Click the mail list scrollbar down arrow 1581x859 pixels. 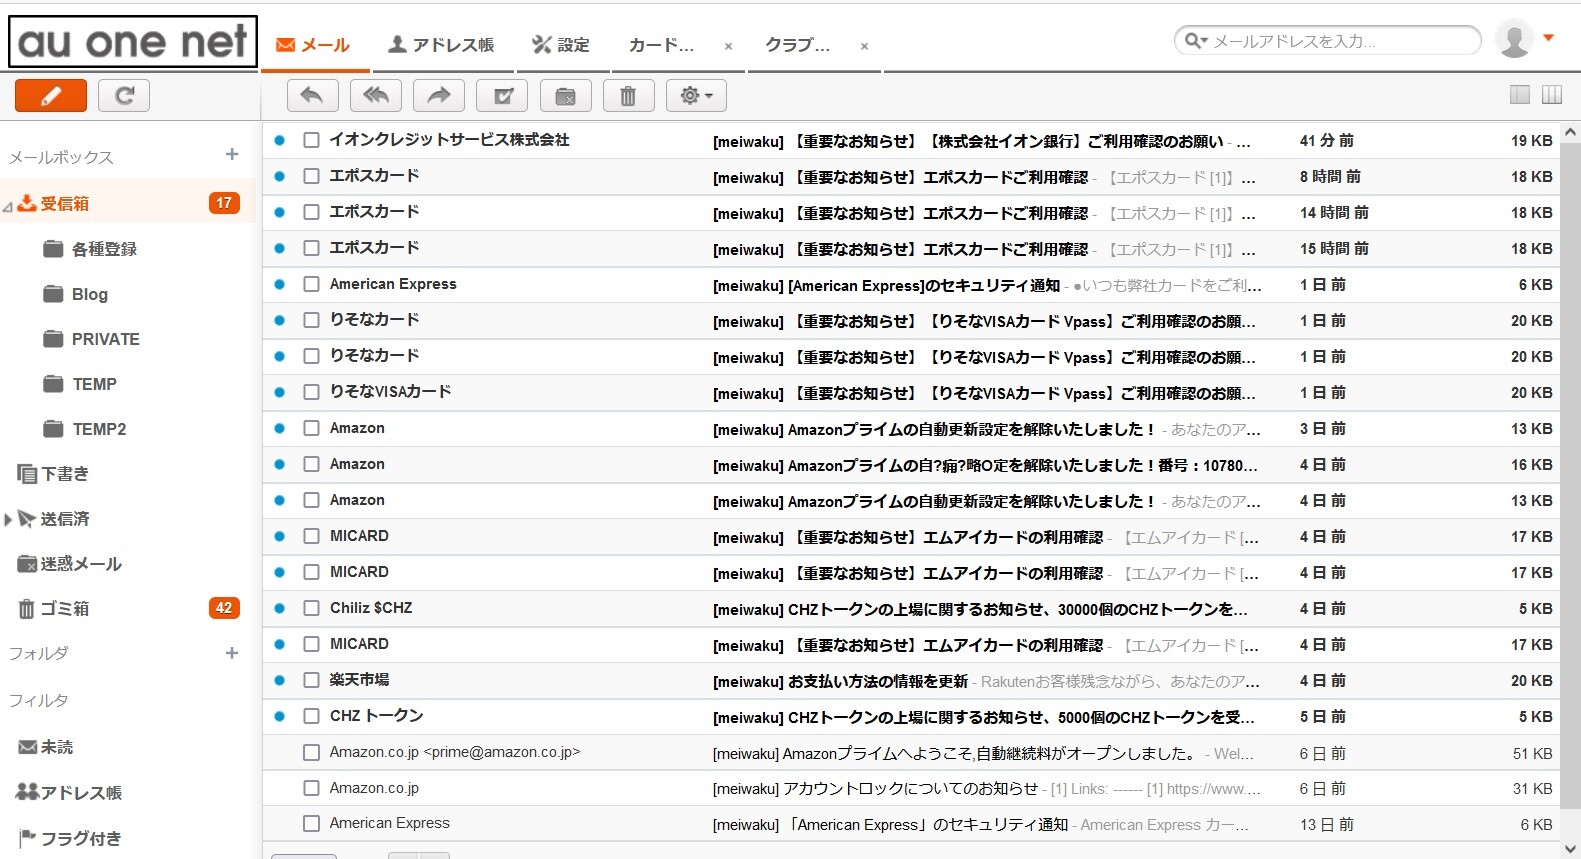[x=1570, y=849]
